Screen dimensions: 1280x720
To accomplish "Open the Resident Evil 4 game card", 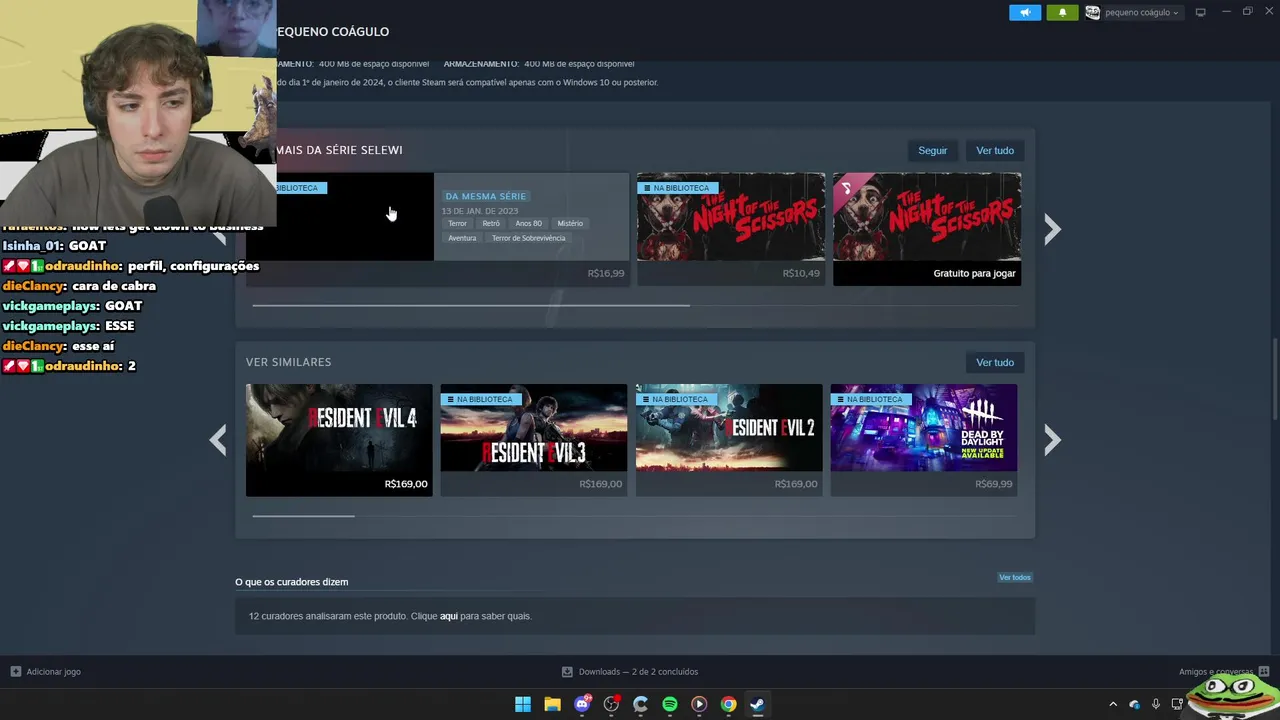I will 339,440.
